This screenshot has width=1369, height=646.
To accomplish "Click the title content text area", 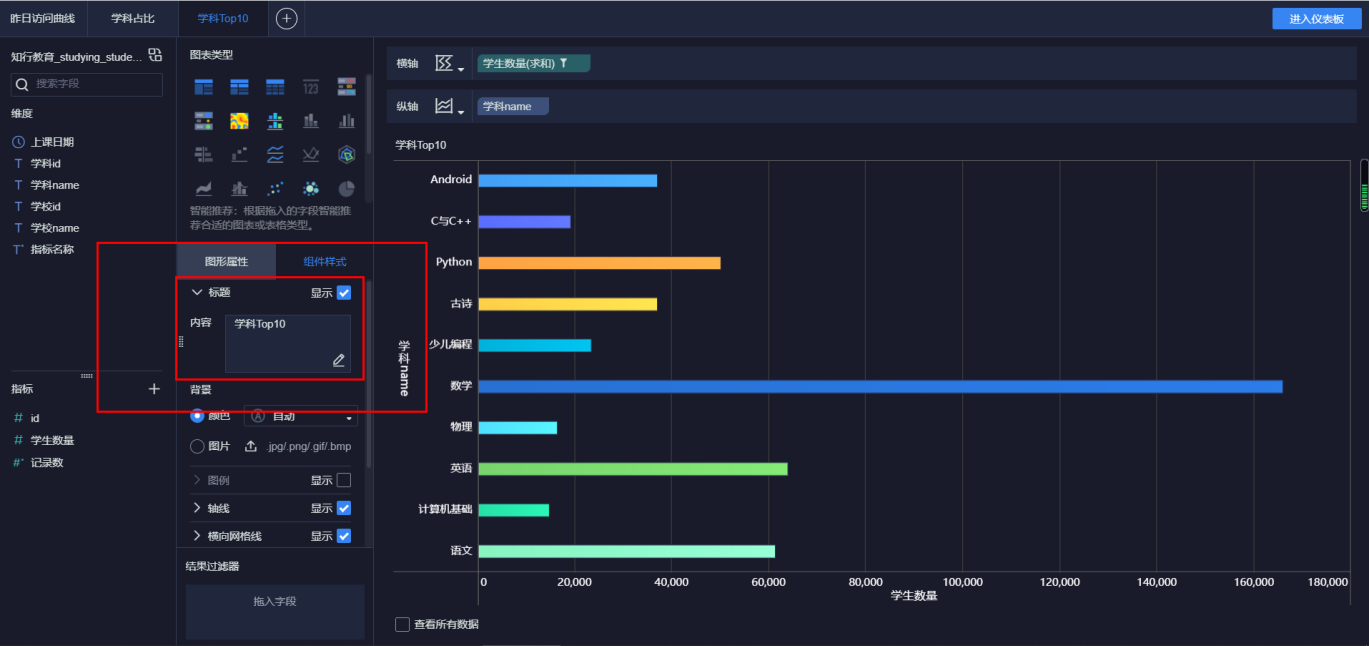I will (x=288, y=343).
